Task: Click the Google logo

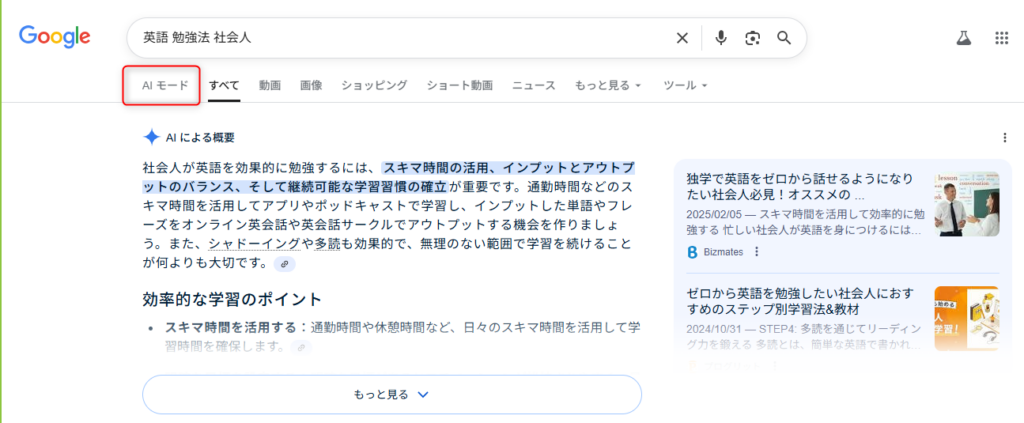Action: point(55,37)
